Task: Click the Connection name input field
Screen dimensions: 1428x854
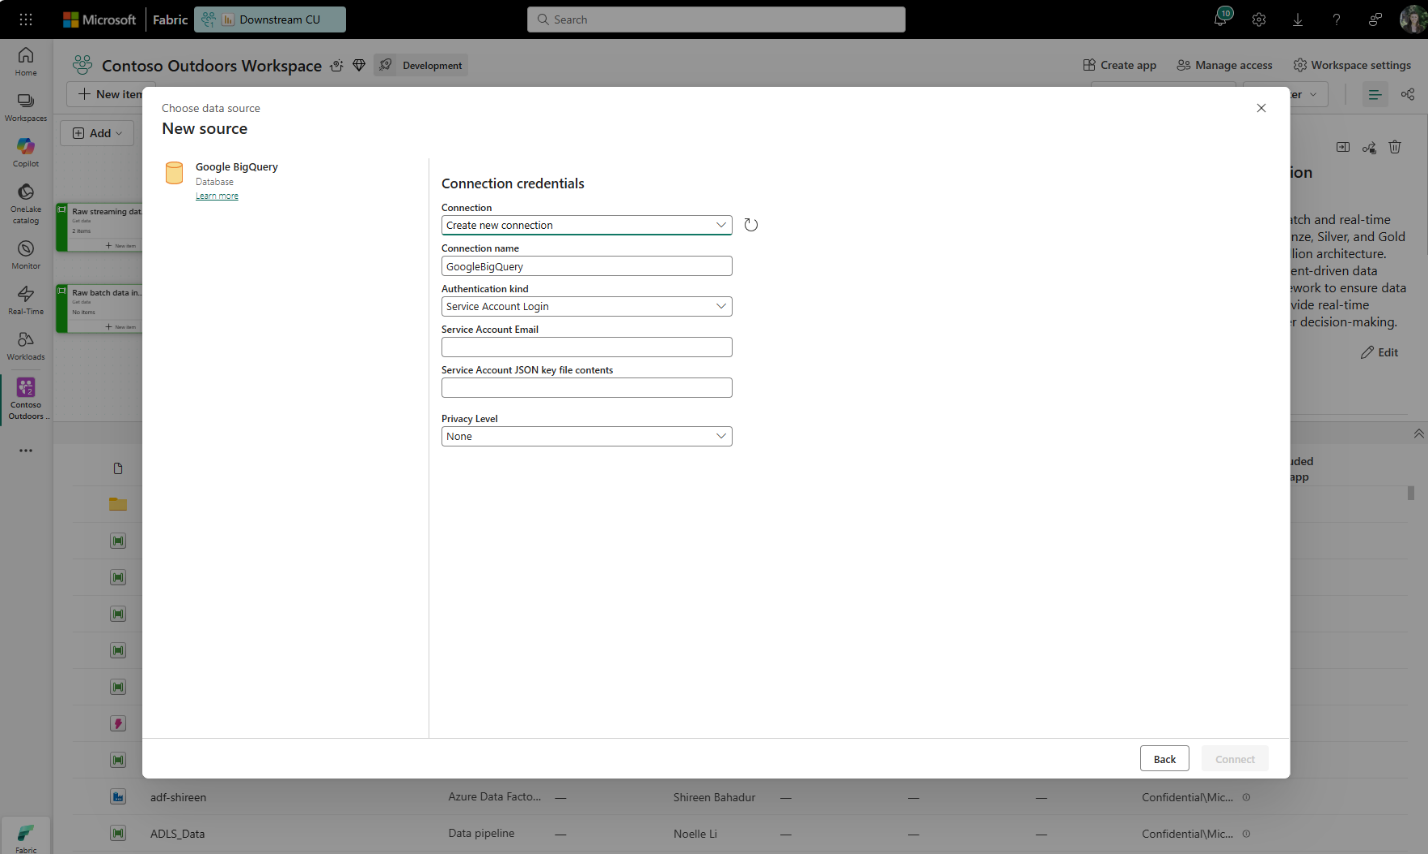Action: (586, 265)
